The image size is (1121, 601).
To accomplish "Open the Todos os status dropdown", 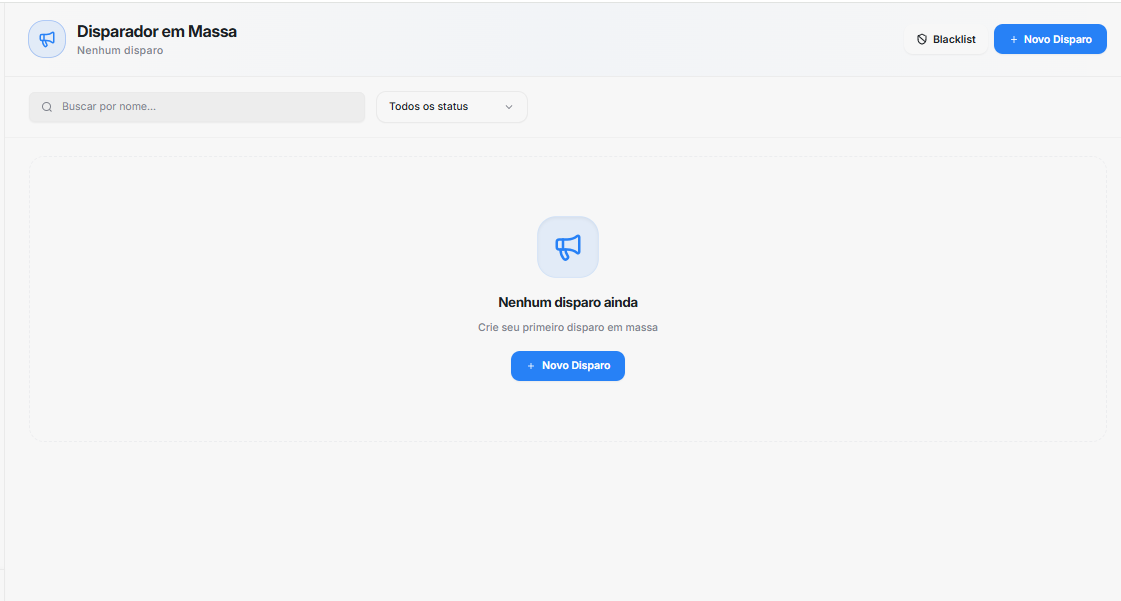I will [x=452, y=107].
